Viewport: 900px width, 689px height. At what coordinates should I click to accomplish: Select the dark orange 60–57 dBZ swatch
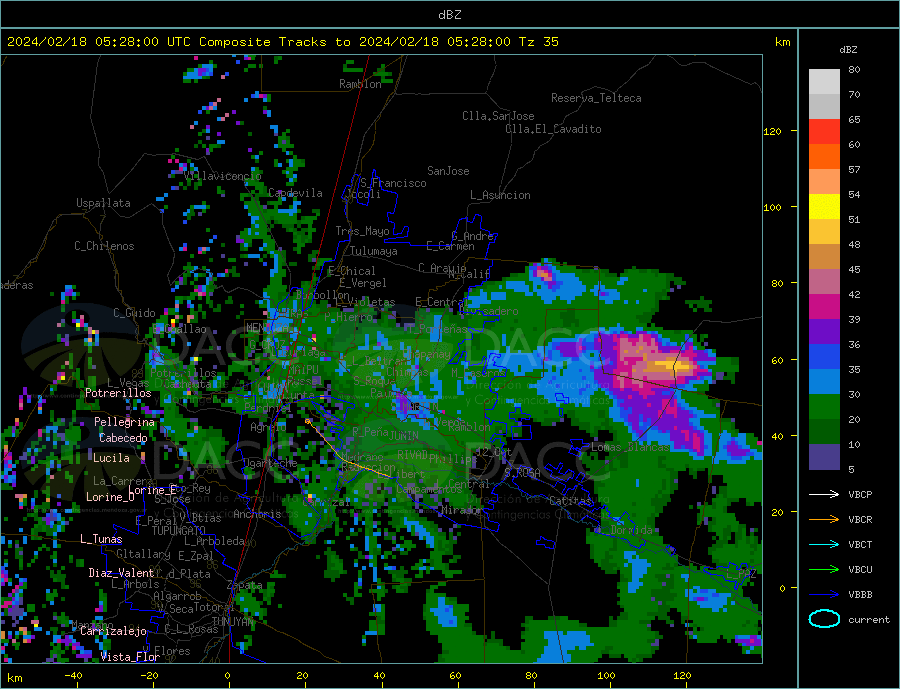(x=824, y=157)
